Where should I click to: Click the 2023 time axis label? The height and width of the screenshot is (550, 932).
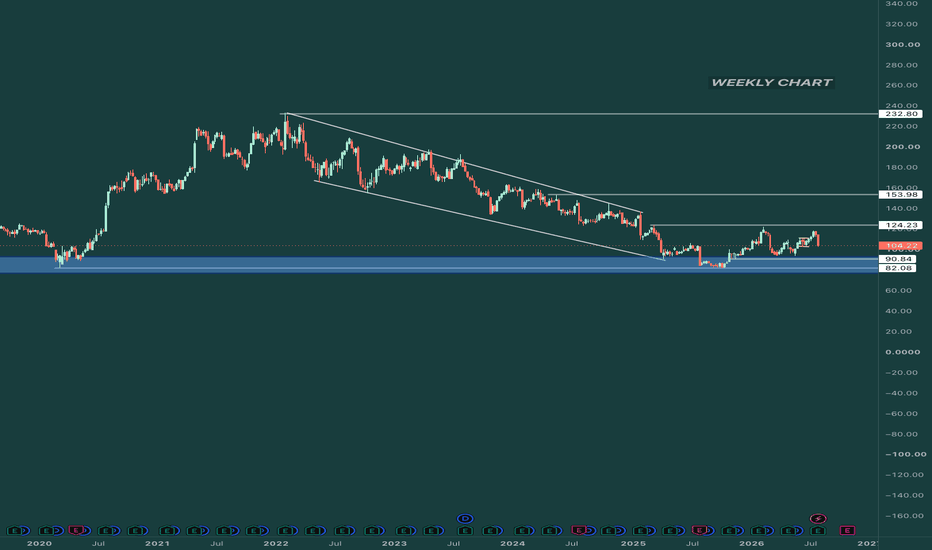point(394,543)
